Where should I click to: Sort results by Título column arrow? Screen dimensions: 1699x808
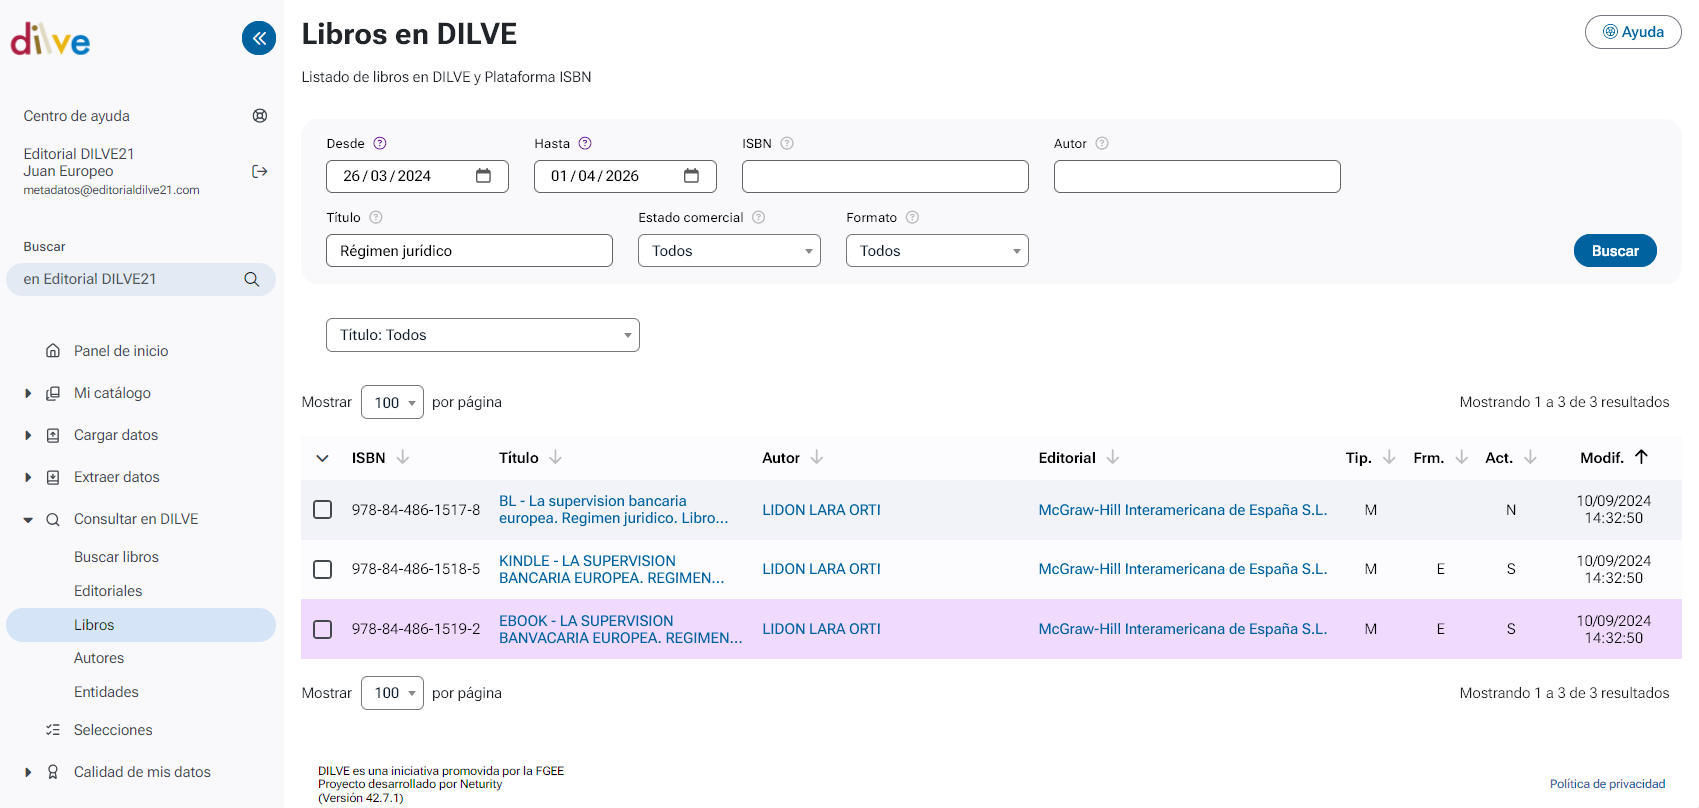[x=556, y=458]
